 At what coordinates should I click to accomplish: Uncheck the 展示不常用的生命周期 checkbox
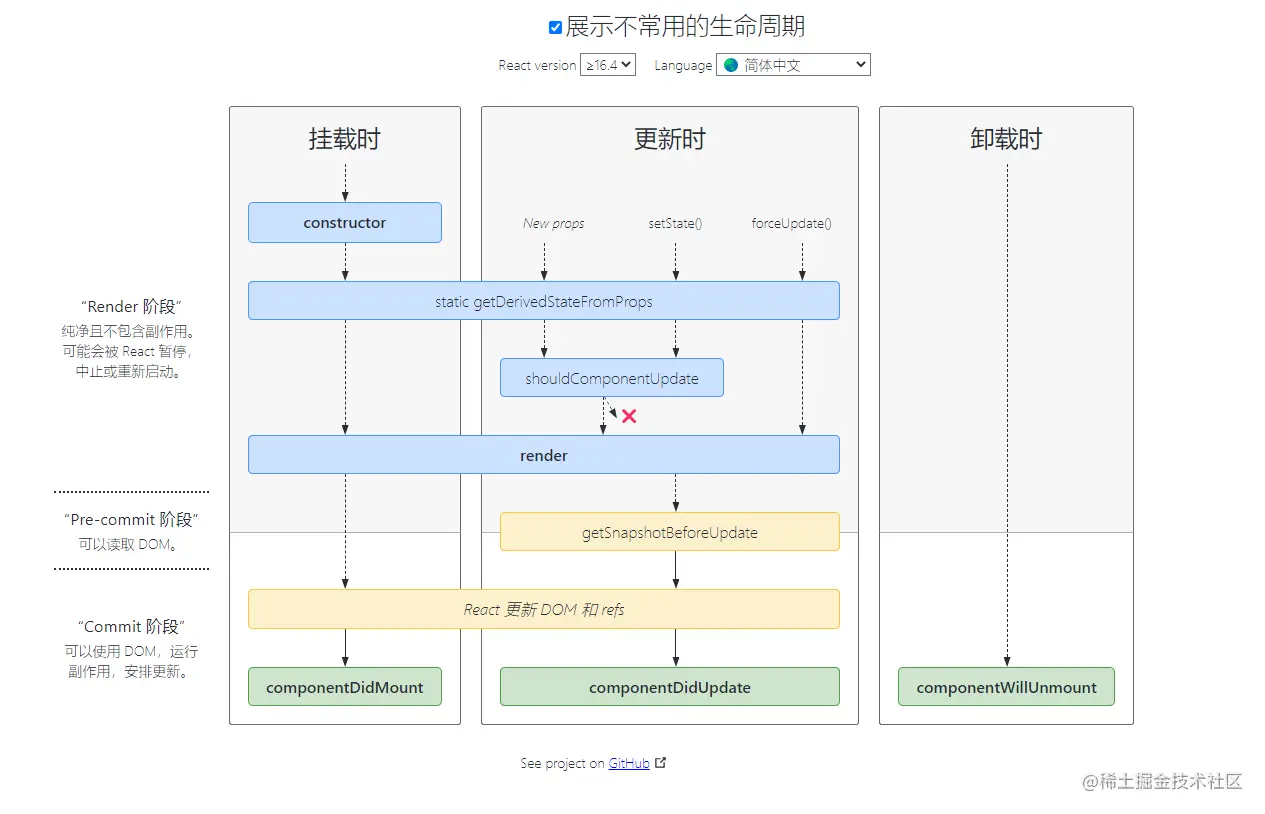556,28
